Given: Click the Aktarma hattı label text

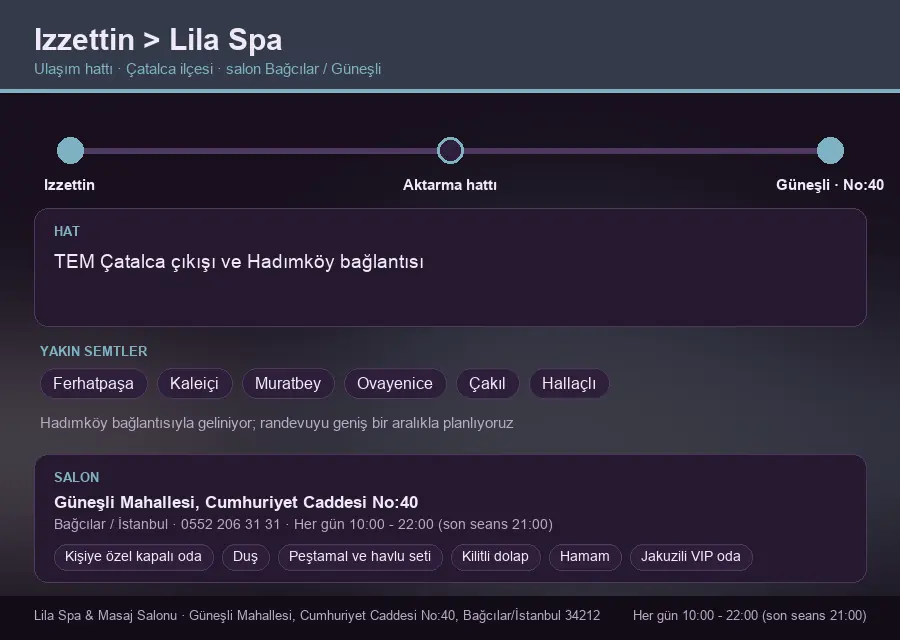Looking at the screenshot, I should click(450, 185).
